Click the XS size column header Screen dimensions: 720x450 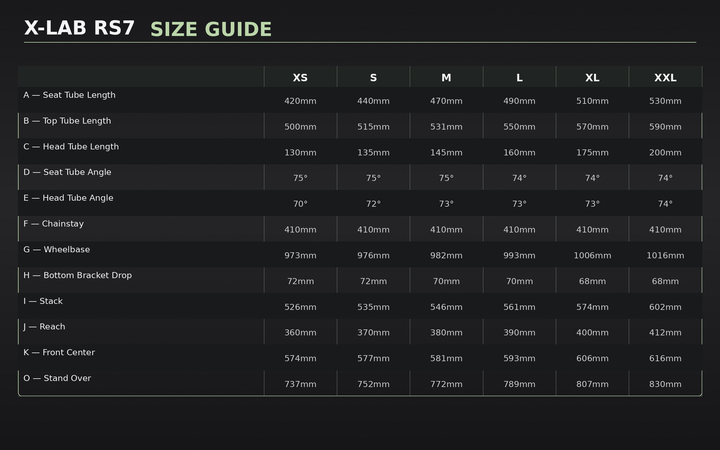300,78
